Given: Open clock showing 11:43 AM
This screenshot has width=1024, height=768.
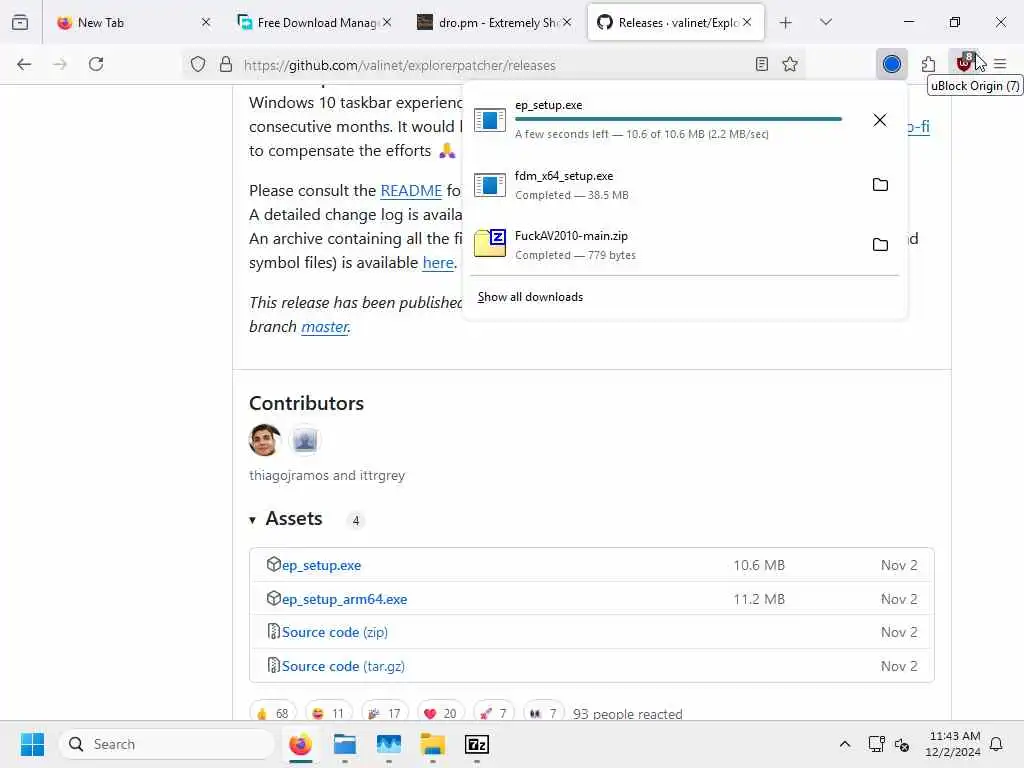Looking at the screenshot, I should pyautogui.click(x=953, y=744).
